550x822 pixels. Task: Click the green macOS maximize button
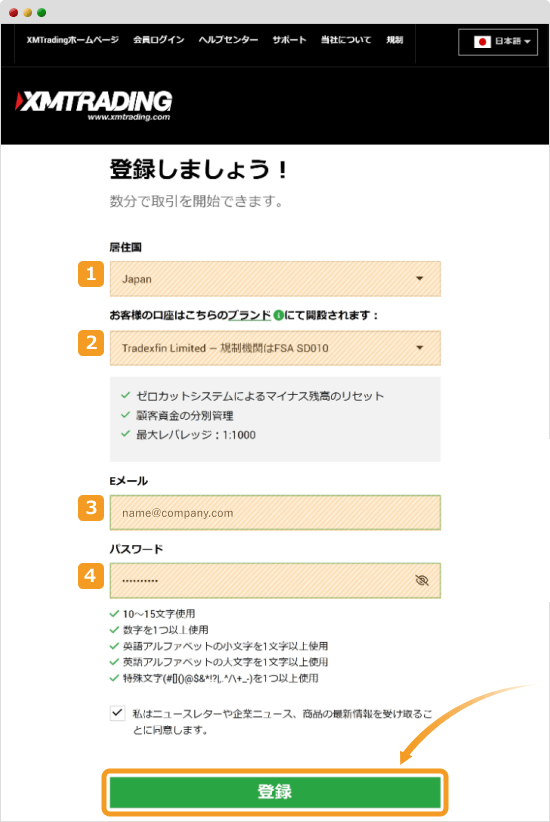pos(41,13)
